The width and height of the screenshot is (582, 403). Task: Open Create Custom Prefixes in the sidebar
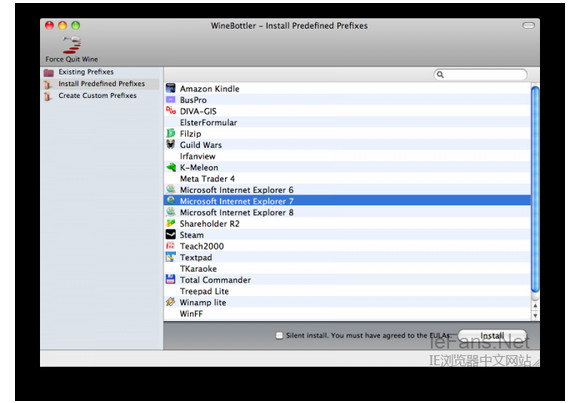coord(97,96)
